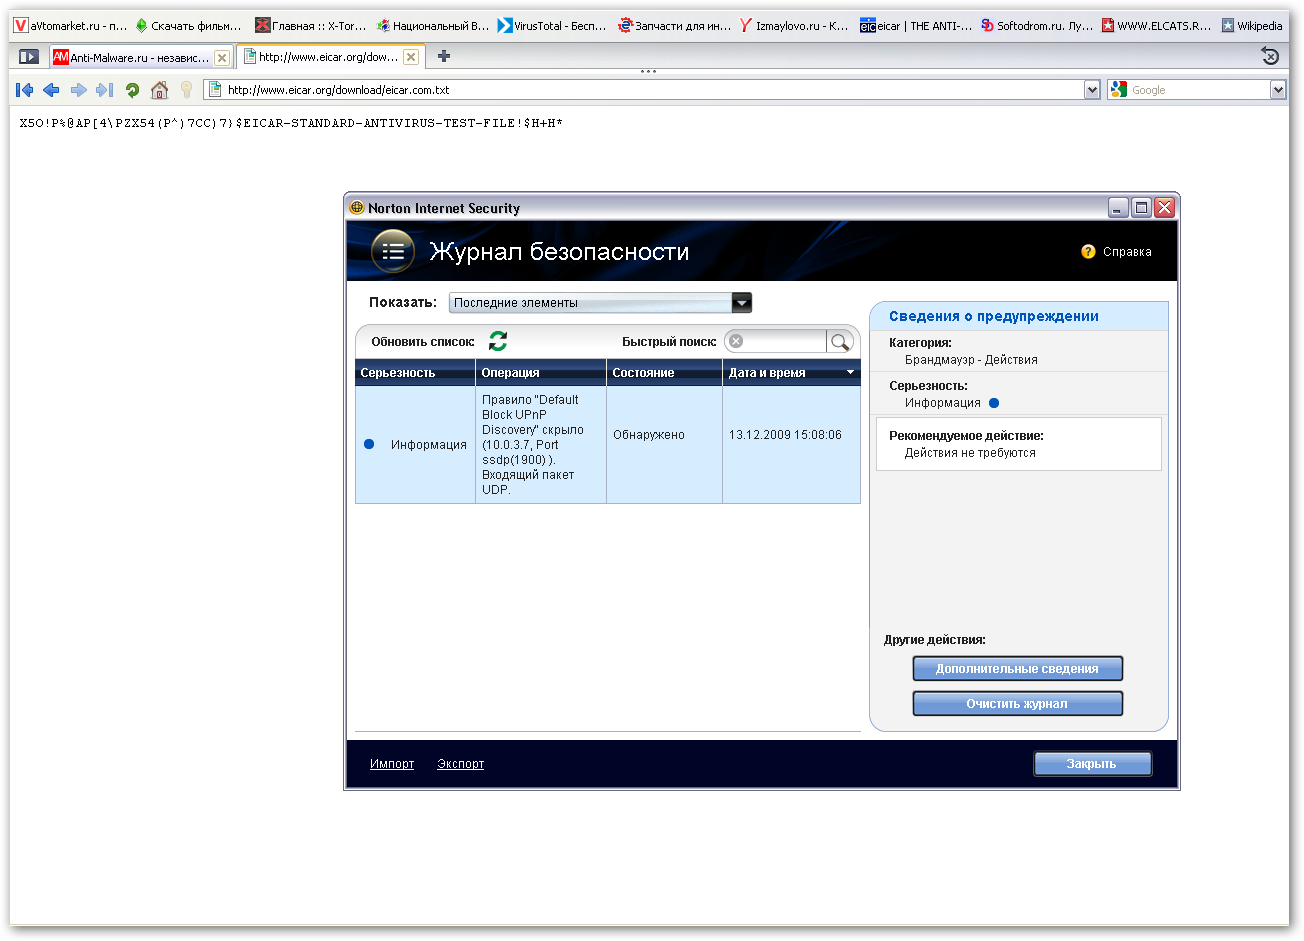Reload the page with the green arrow
The width and height of the screenshot is (1304, 941).
(x=132, y=90)
